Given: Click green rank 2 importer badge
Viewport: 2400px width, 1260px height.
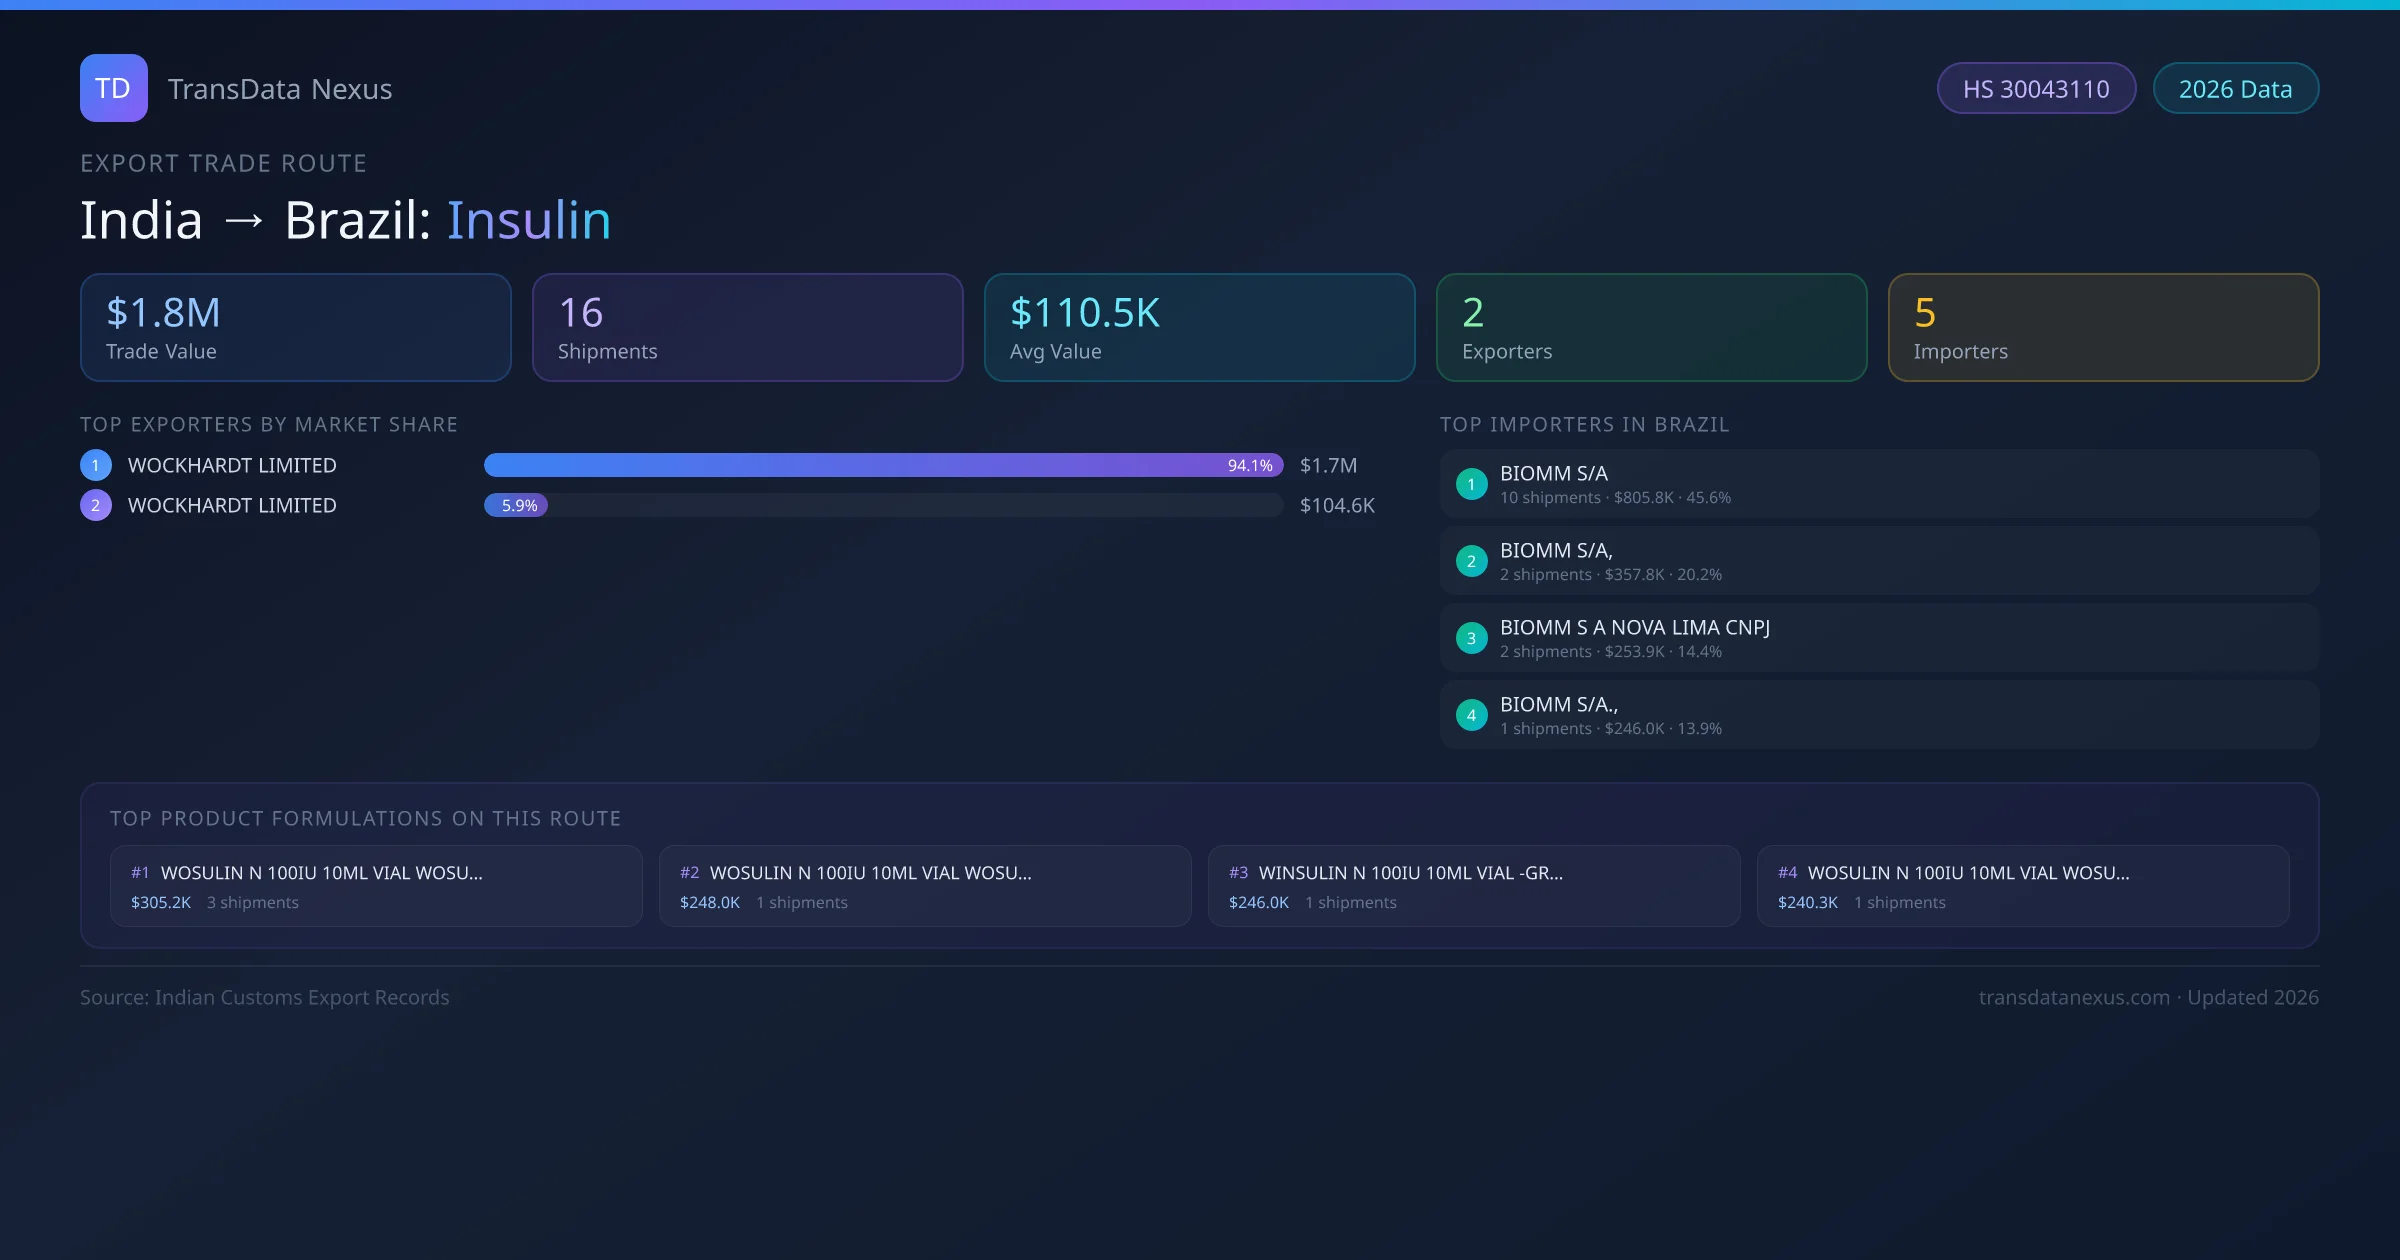Looking at the screenshot, I should coord(1471,561).
